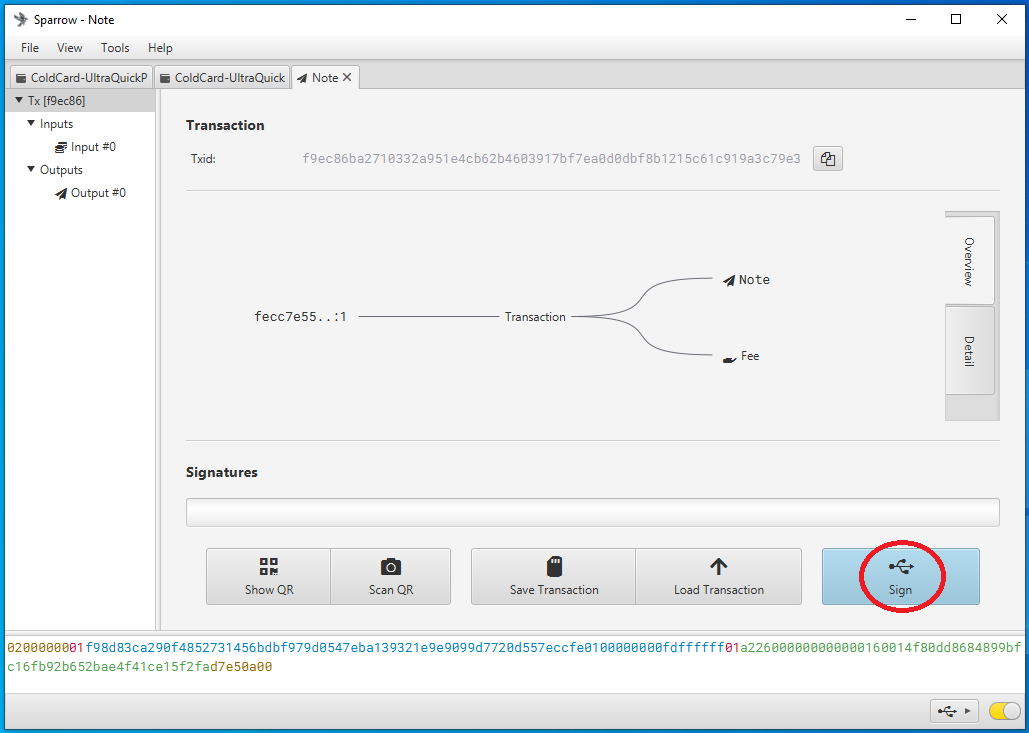1029x733 pixels.
Task: Click the fecc7e55..:1 input label
Action: pyautogui.click(x=301, y=316)
